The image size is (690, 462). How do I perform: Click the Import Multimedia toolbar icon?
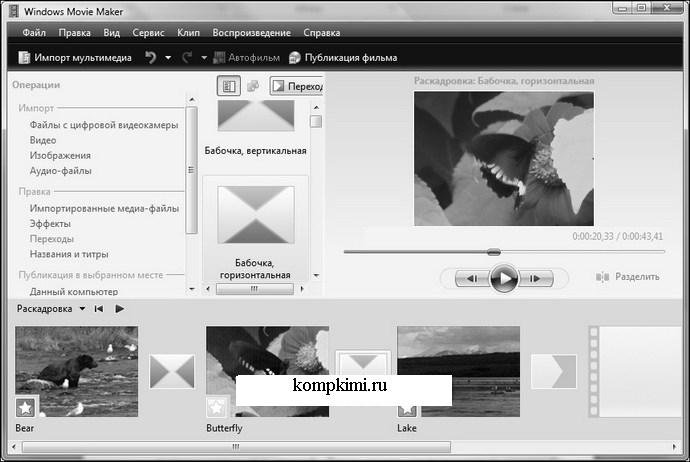24,58
